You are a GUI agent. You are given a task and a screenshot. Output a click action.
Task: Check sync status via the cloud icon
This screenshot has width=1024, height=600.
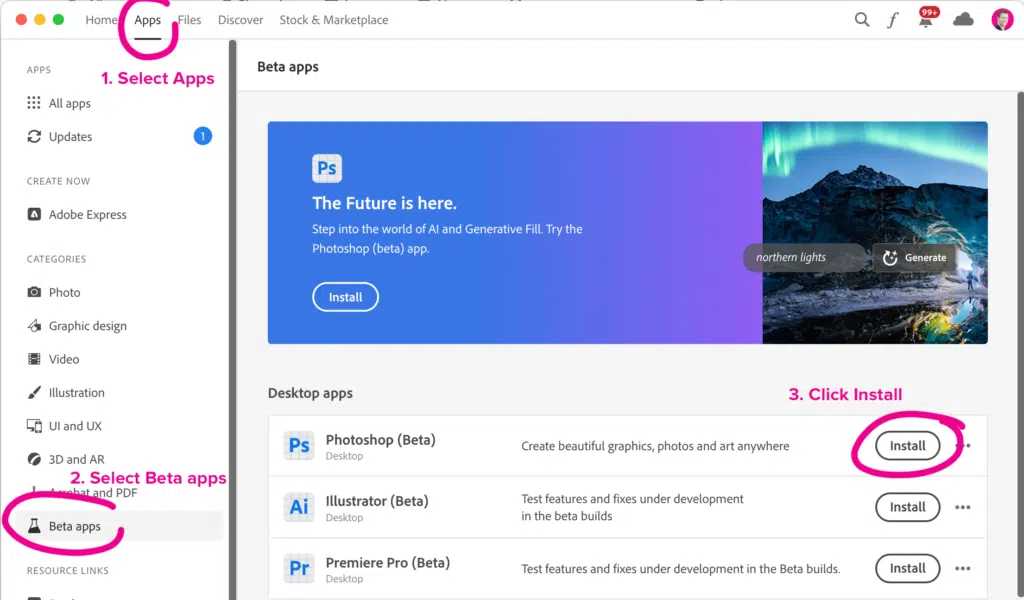962,19
